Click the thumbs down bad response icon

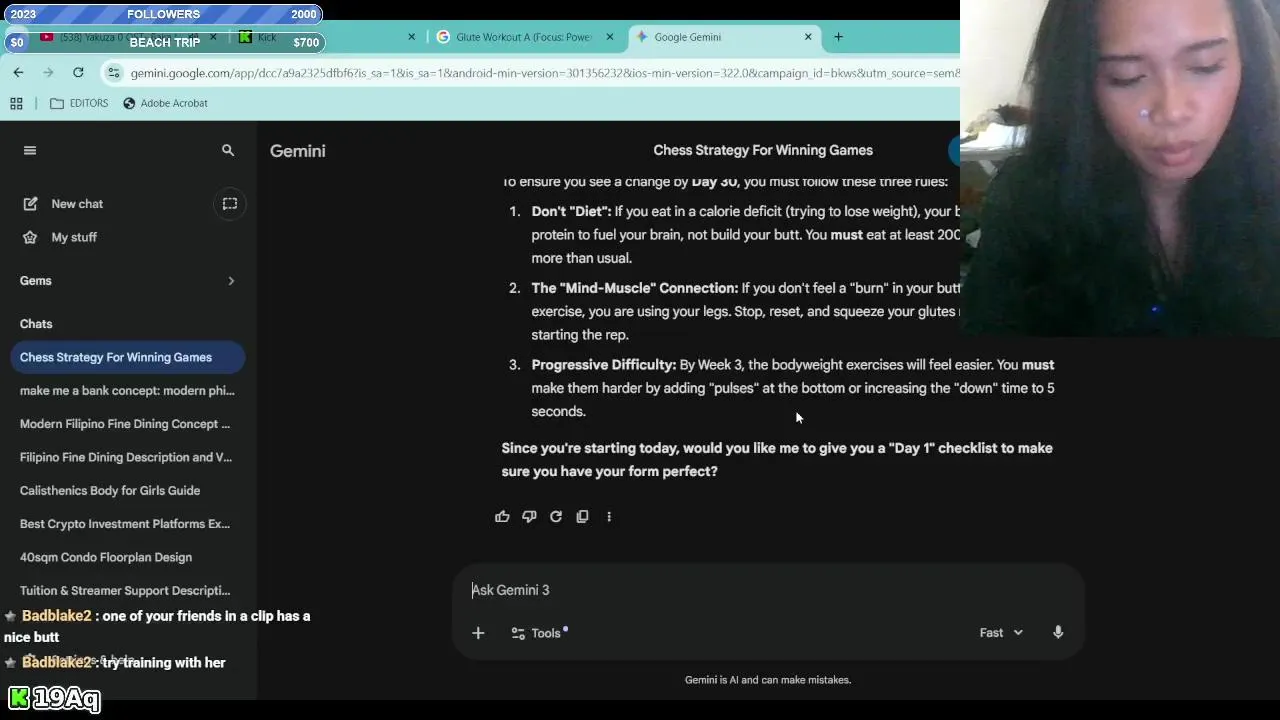[529, 517]
